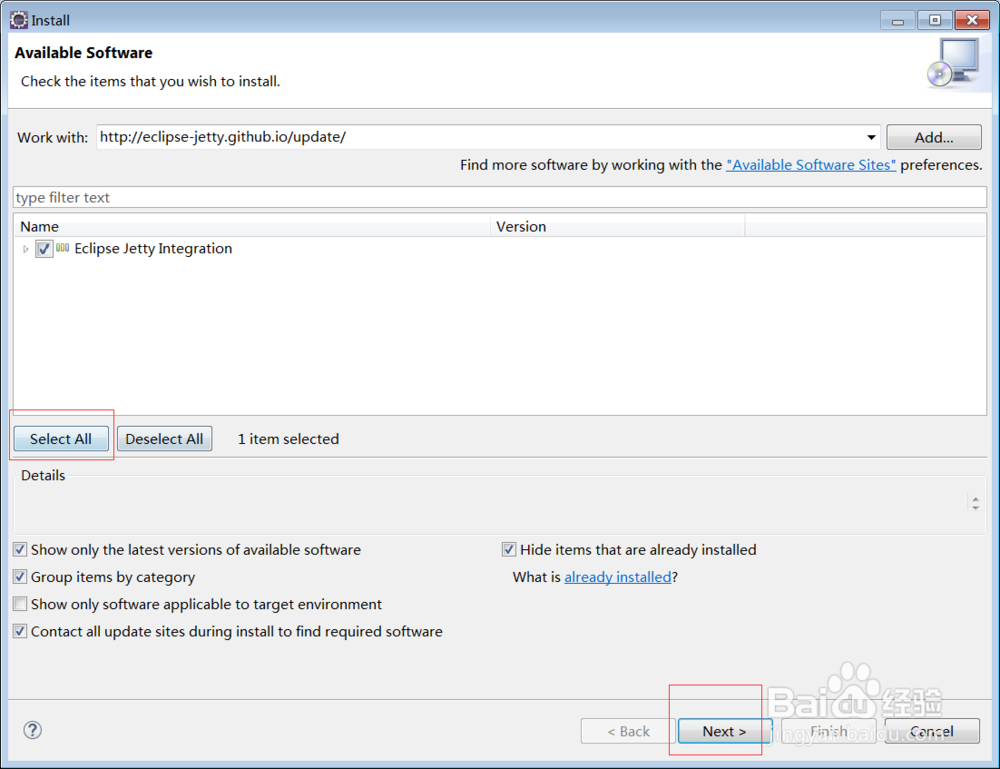Maximize the Install dialog window
The width and height of the screenshot is (1000, 769).
(x=935, y=20)
